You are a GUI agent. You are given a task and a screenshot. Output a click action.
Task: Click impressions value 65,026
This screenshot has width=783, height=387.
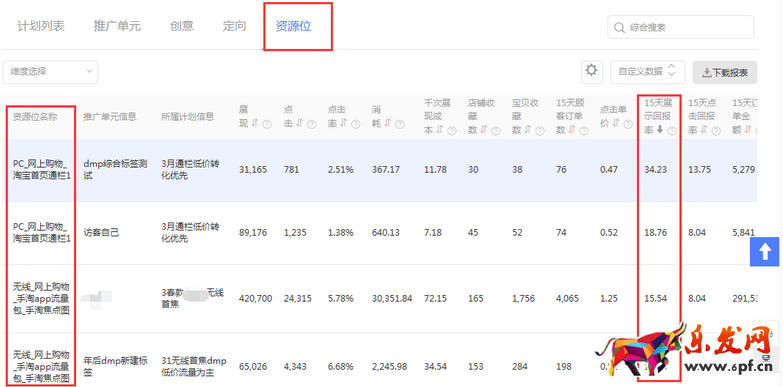253,367
